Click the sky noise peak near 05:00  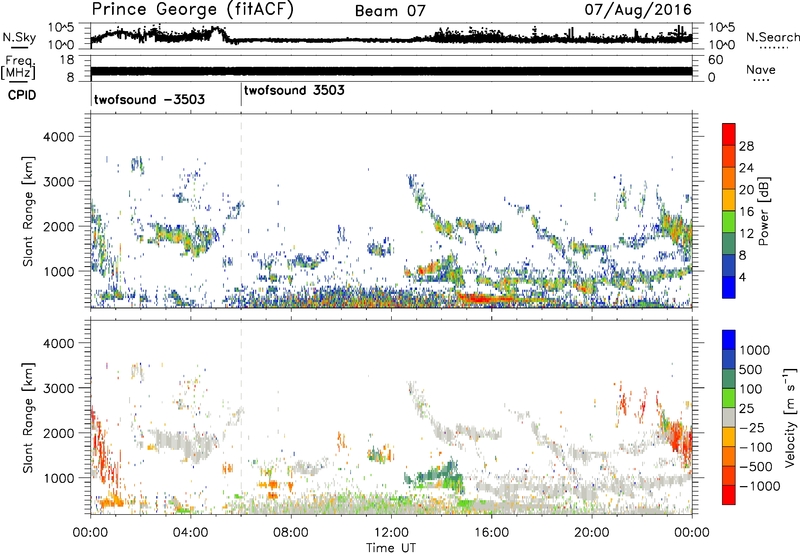[217, 30]
